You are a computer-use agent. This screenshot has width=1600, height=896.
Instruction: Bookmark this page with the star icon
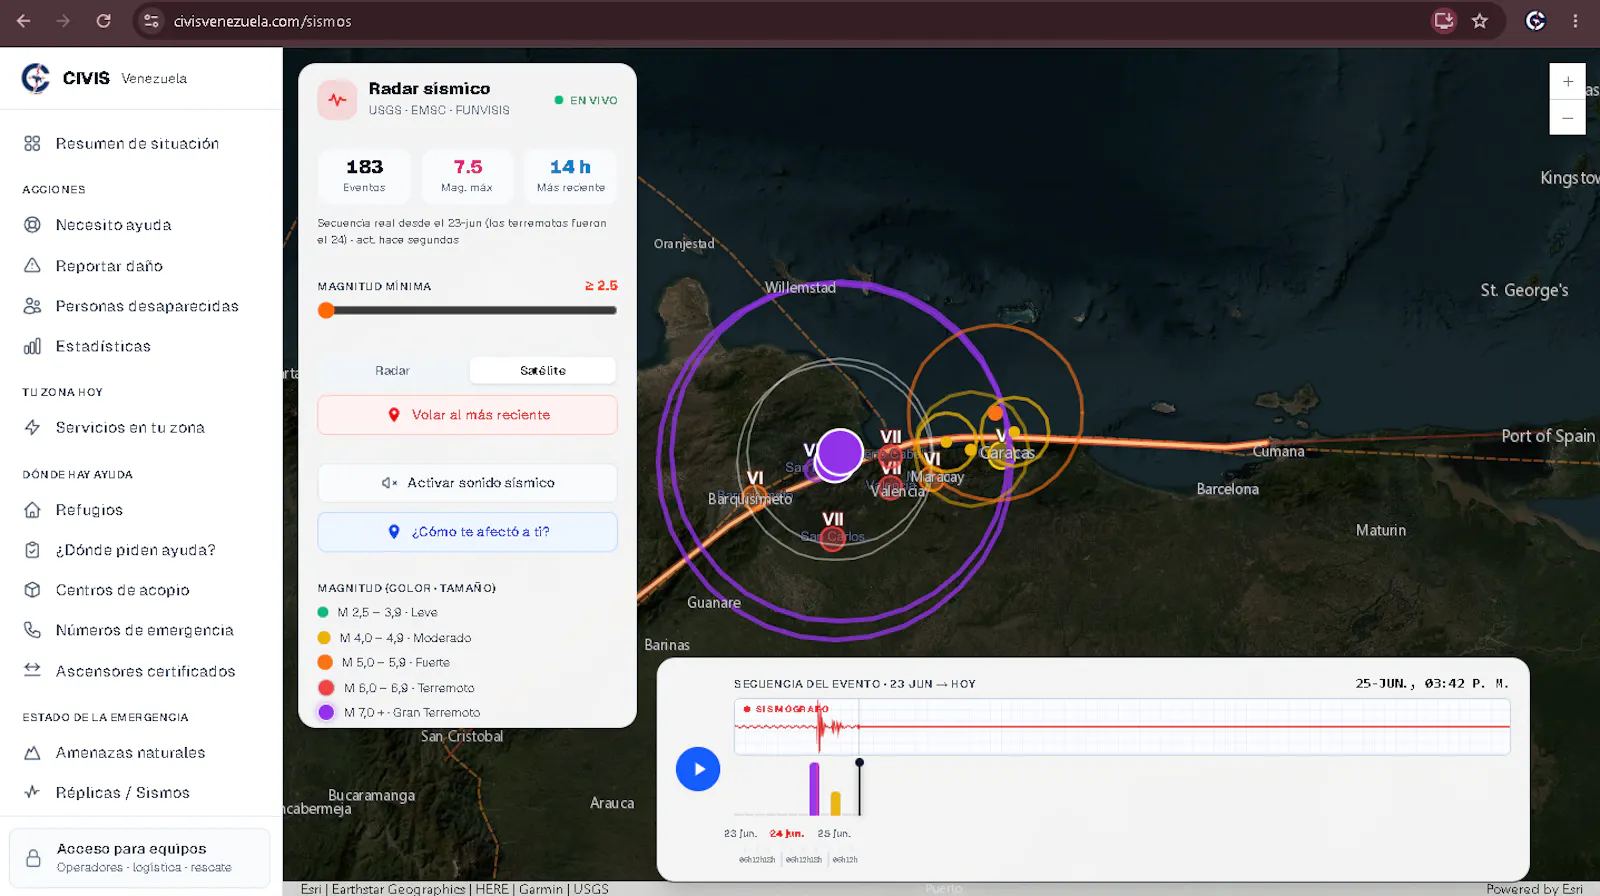point(1480,21)
